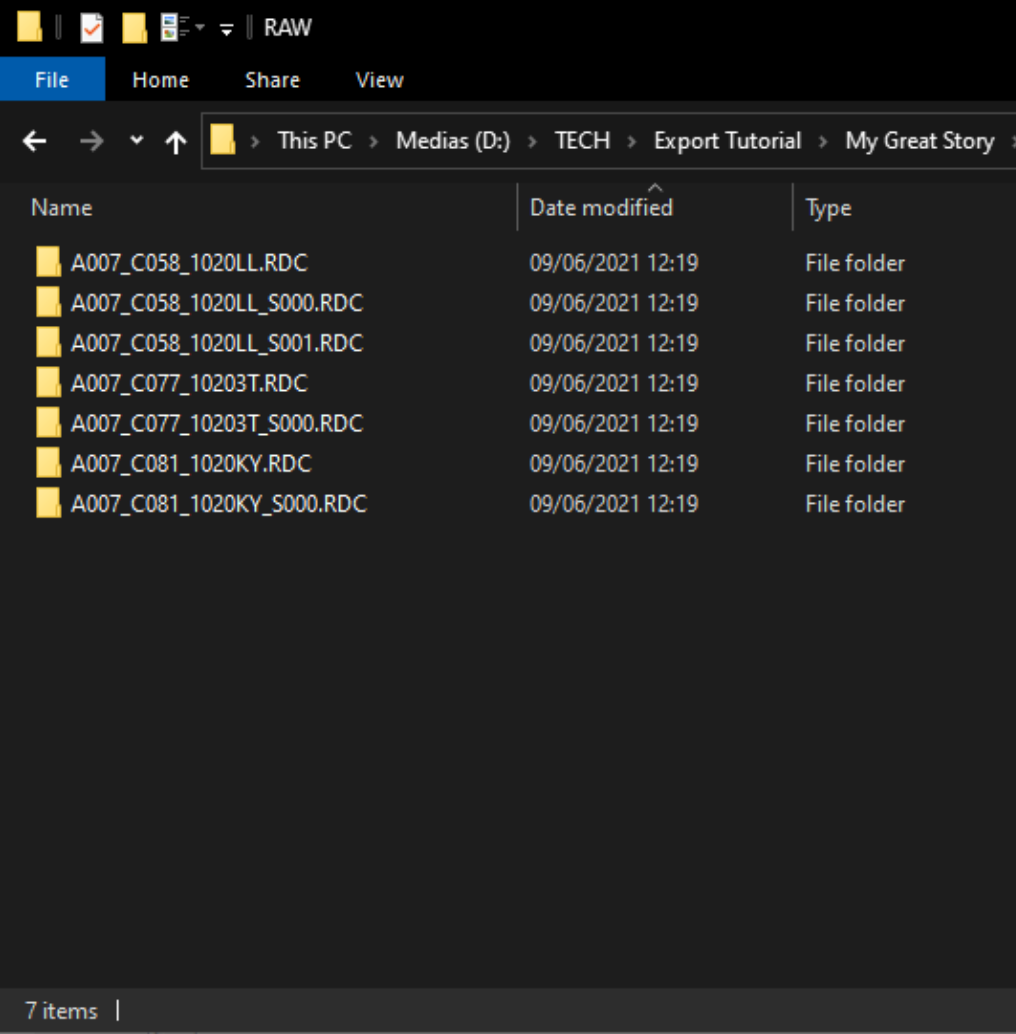Click the back navigation arrow

tap(34, 141)
